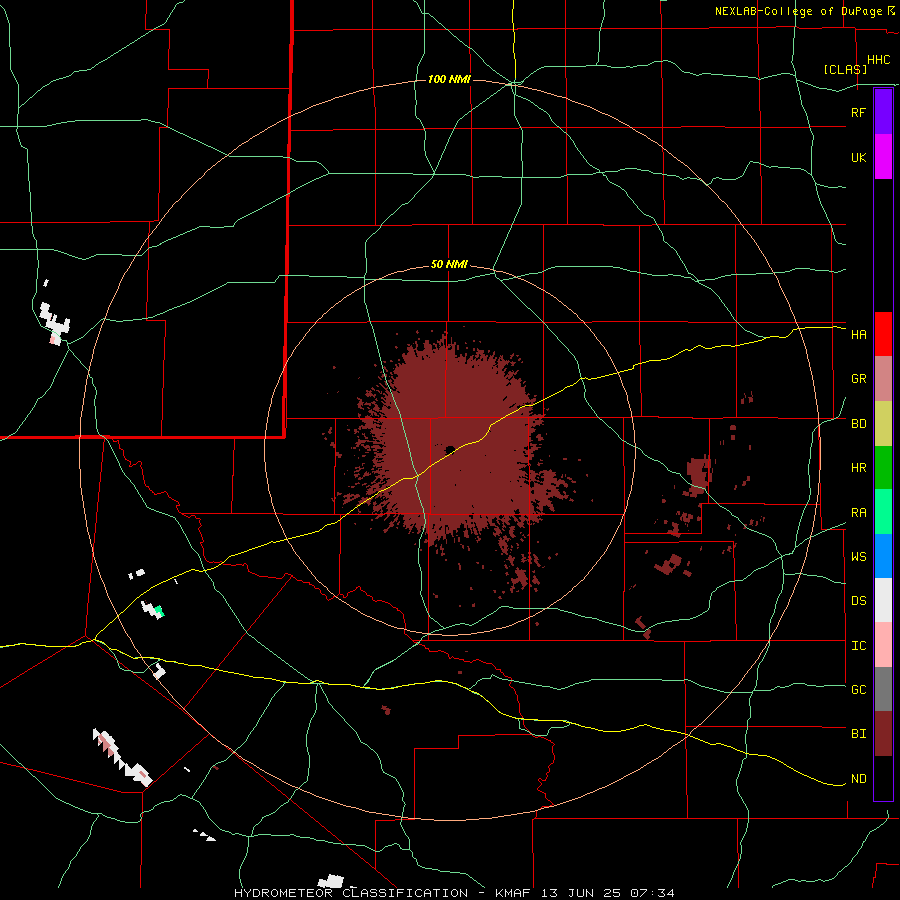The height and width of the screenshot is (900, 900).
Task: Click the 50 NMI range ring label
Action: [x=449, y=265]
